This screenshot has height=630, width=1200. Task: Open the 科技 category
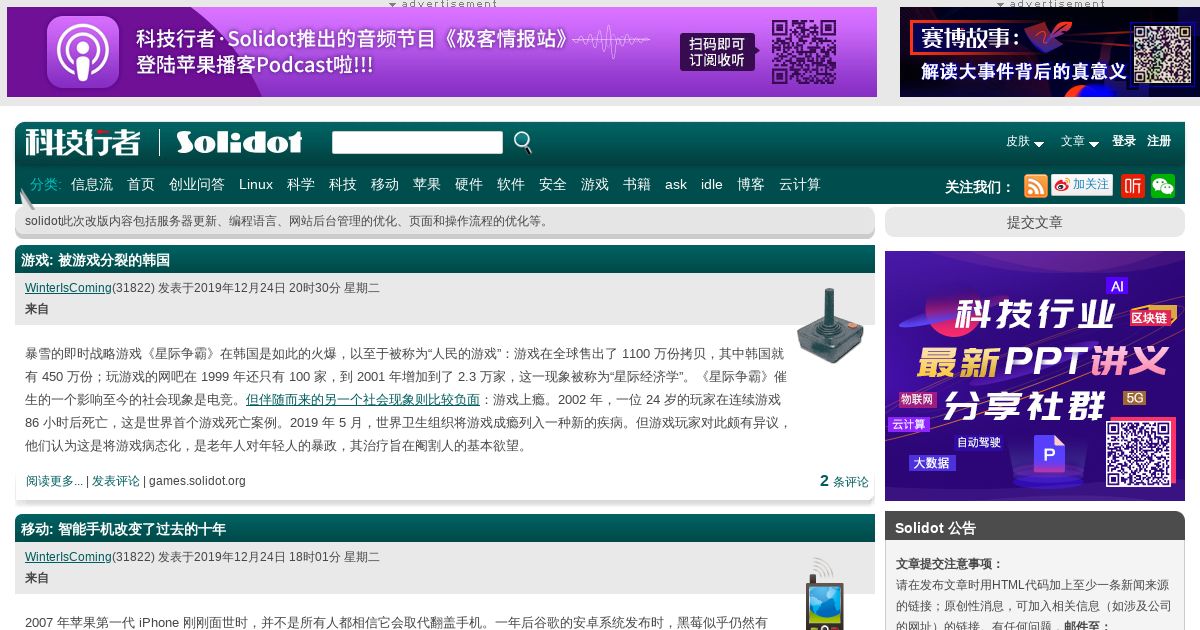[343, 184]
